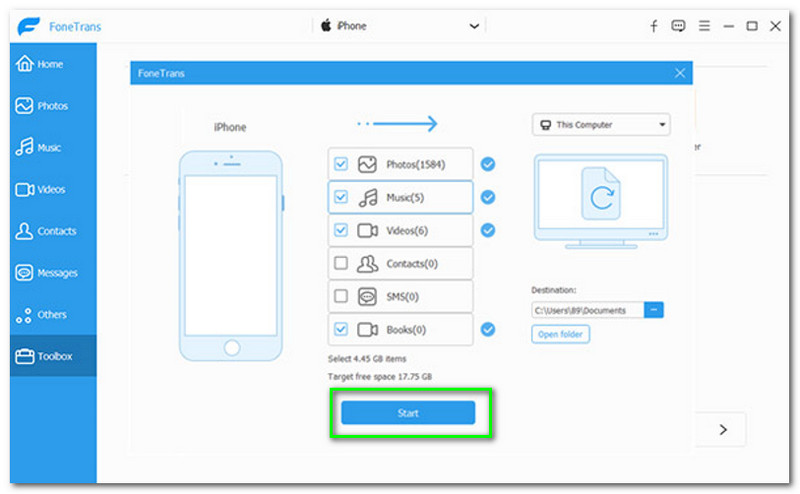Click the computer monitor restore graphic
This screenshot has width=800, height=494.
(601, 201)
